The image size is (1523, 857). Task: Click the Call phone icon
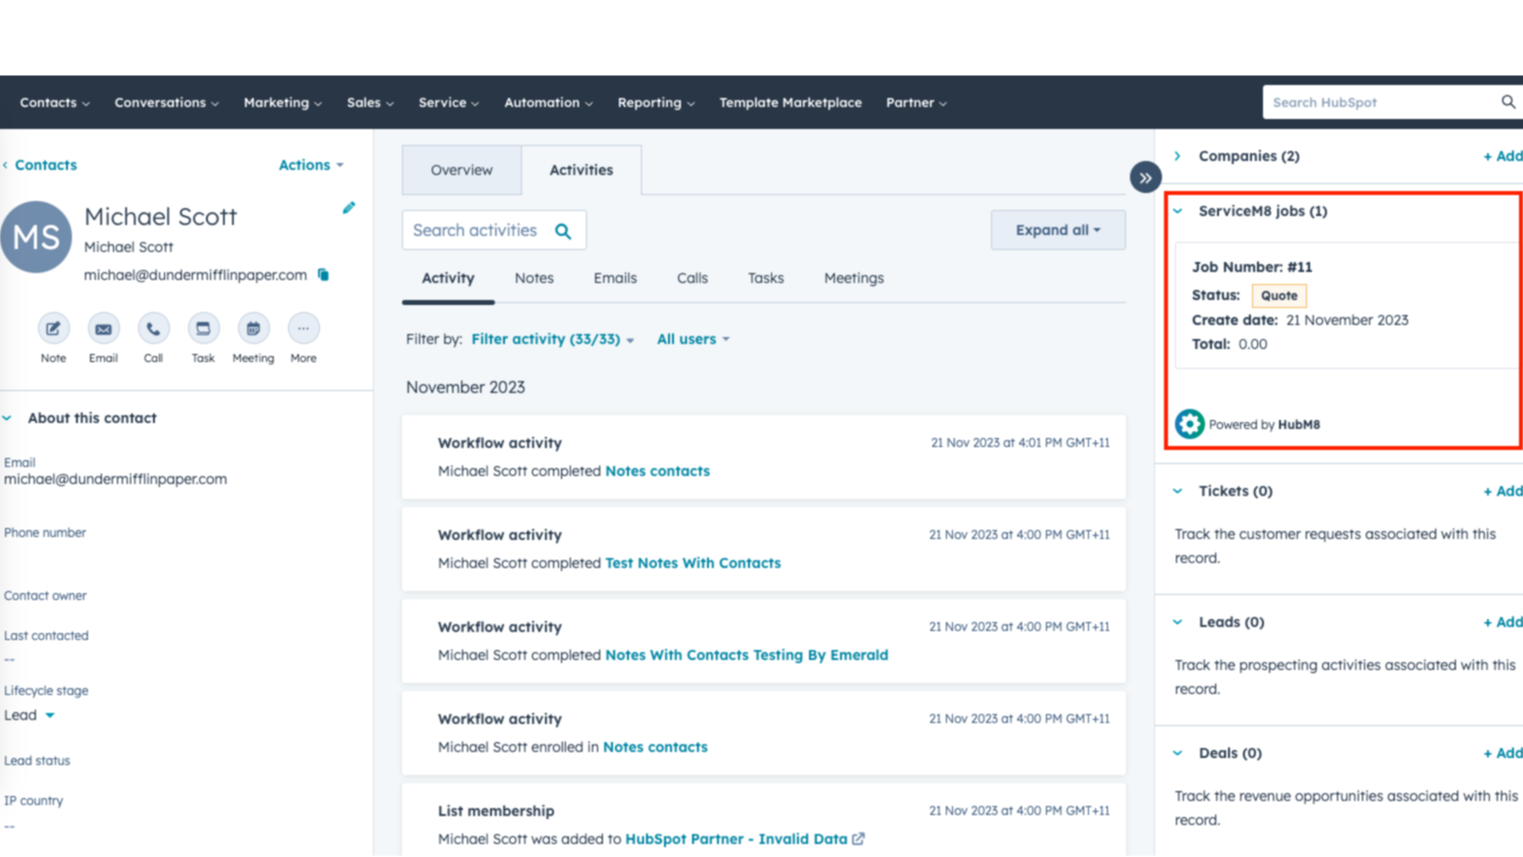coord(153,329)
